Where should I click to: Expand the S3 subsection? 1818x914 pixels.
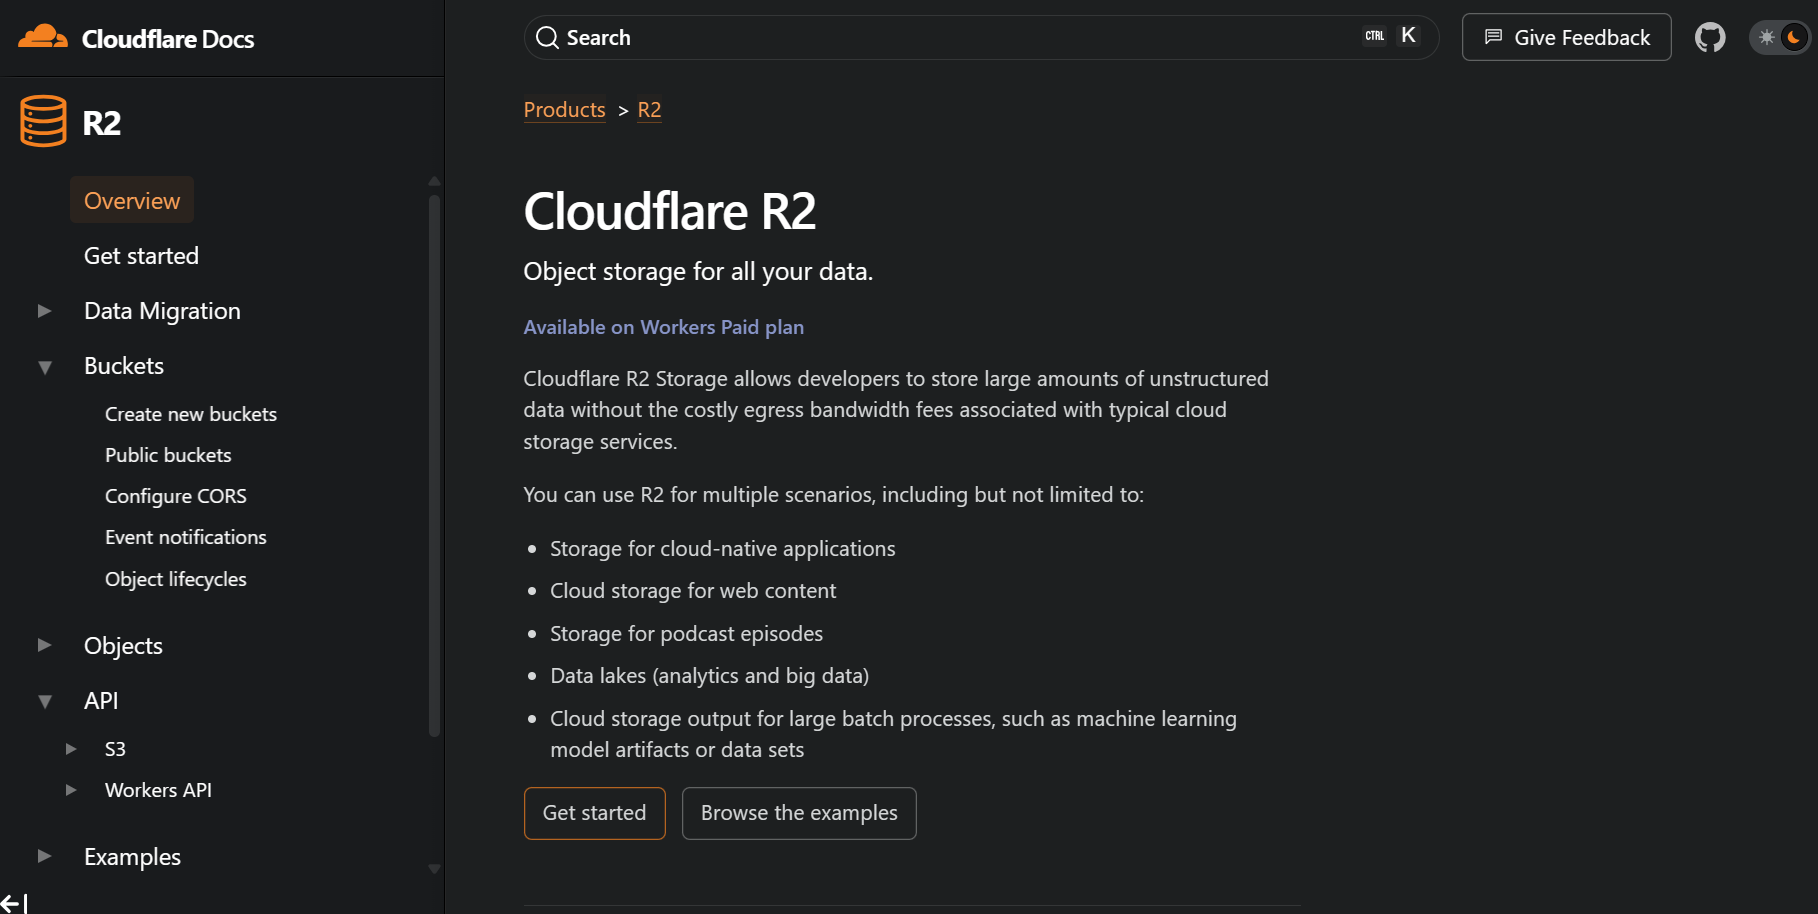pyautogui.click(x=71, y=749)
